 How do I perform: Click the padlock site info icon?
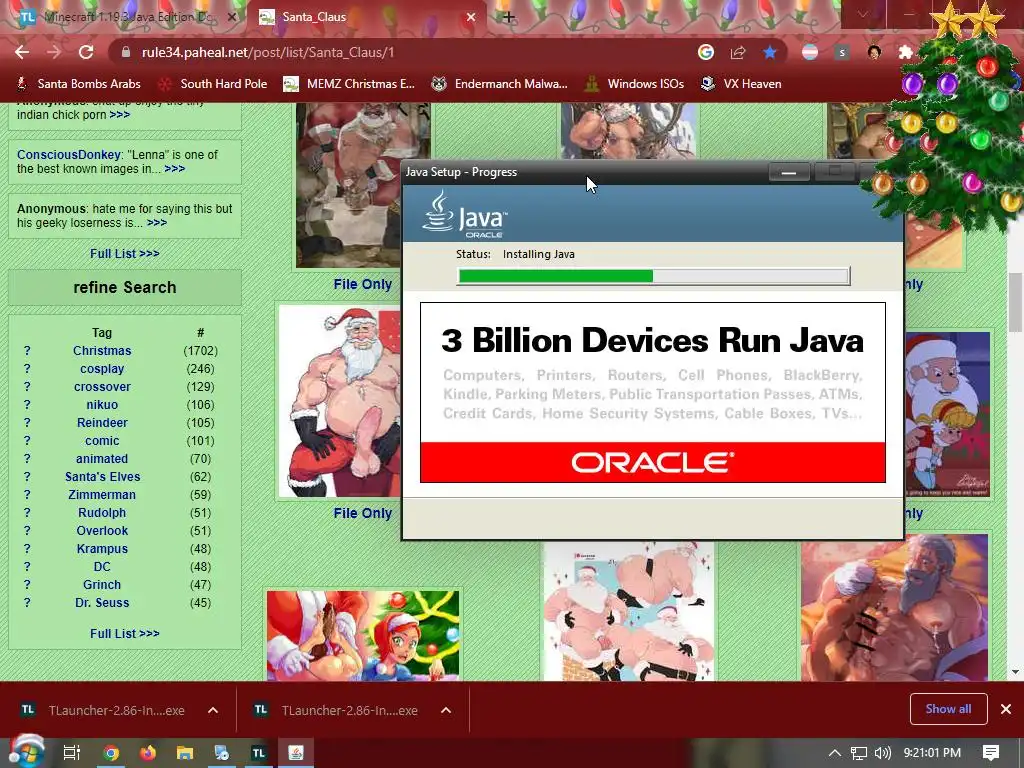[126, 52]
